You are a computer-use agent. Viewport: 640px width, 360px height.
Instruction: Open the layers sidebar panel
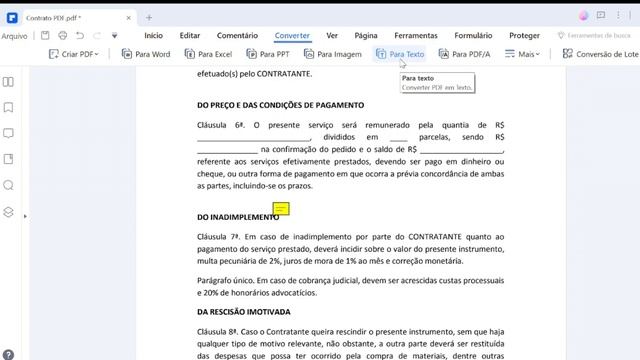(x=8, y=212)
